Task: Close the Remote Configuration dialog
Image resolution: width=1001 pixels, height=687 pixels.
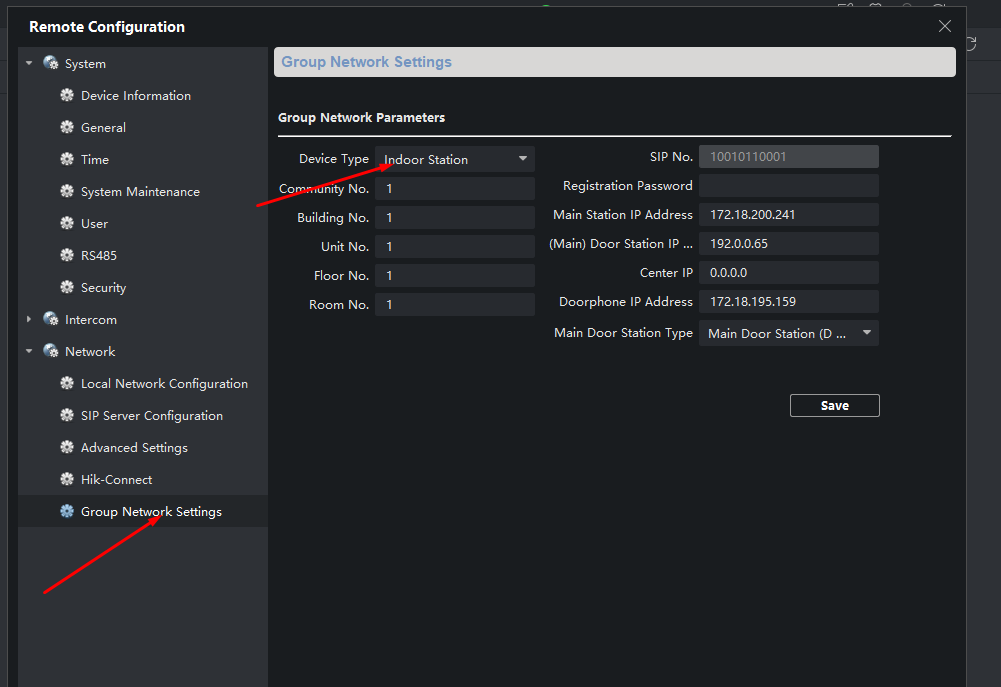Action: [x=945, y=26]
